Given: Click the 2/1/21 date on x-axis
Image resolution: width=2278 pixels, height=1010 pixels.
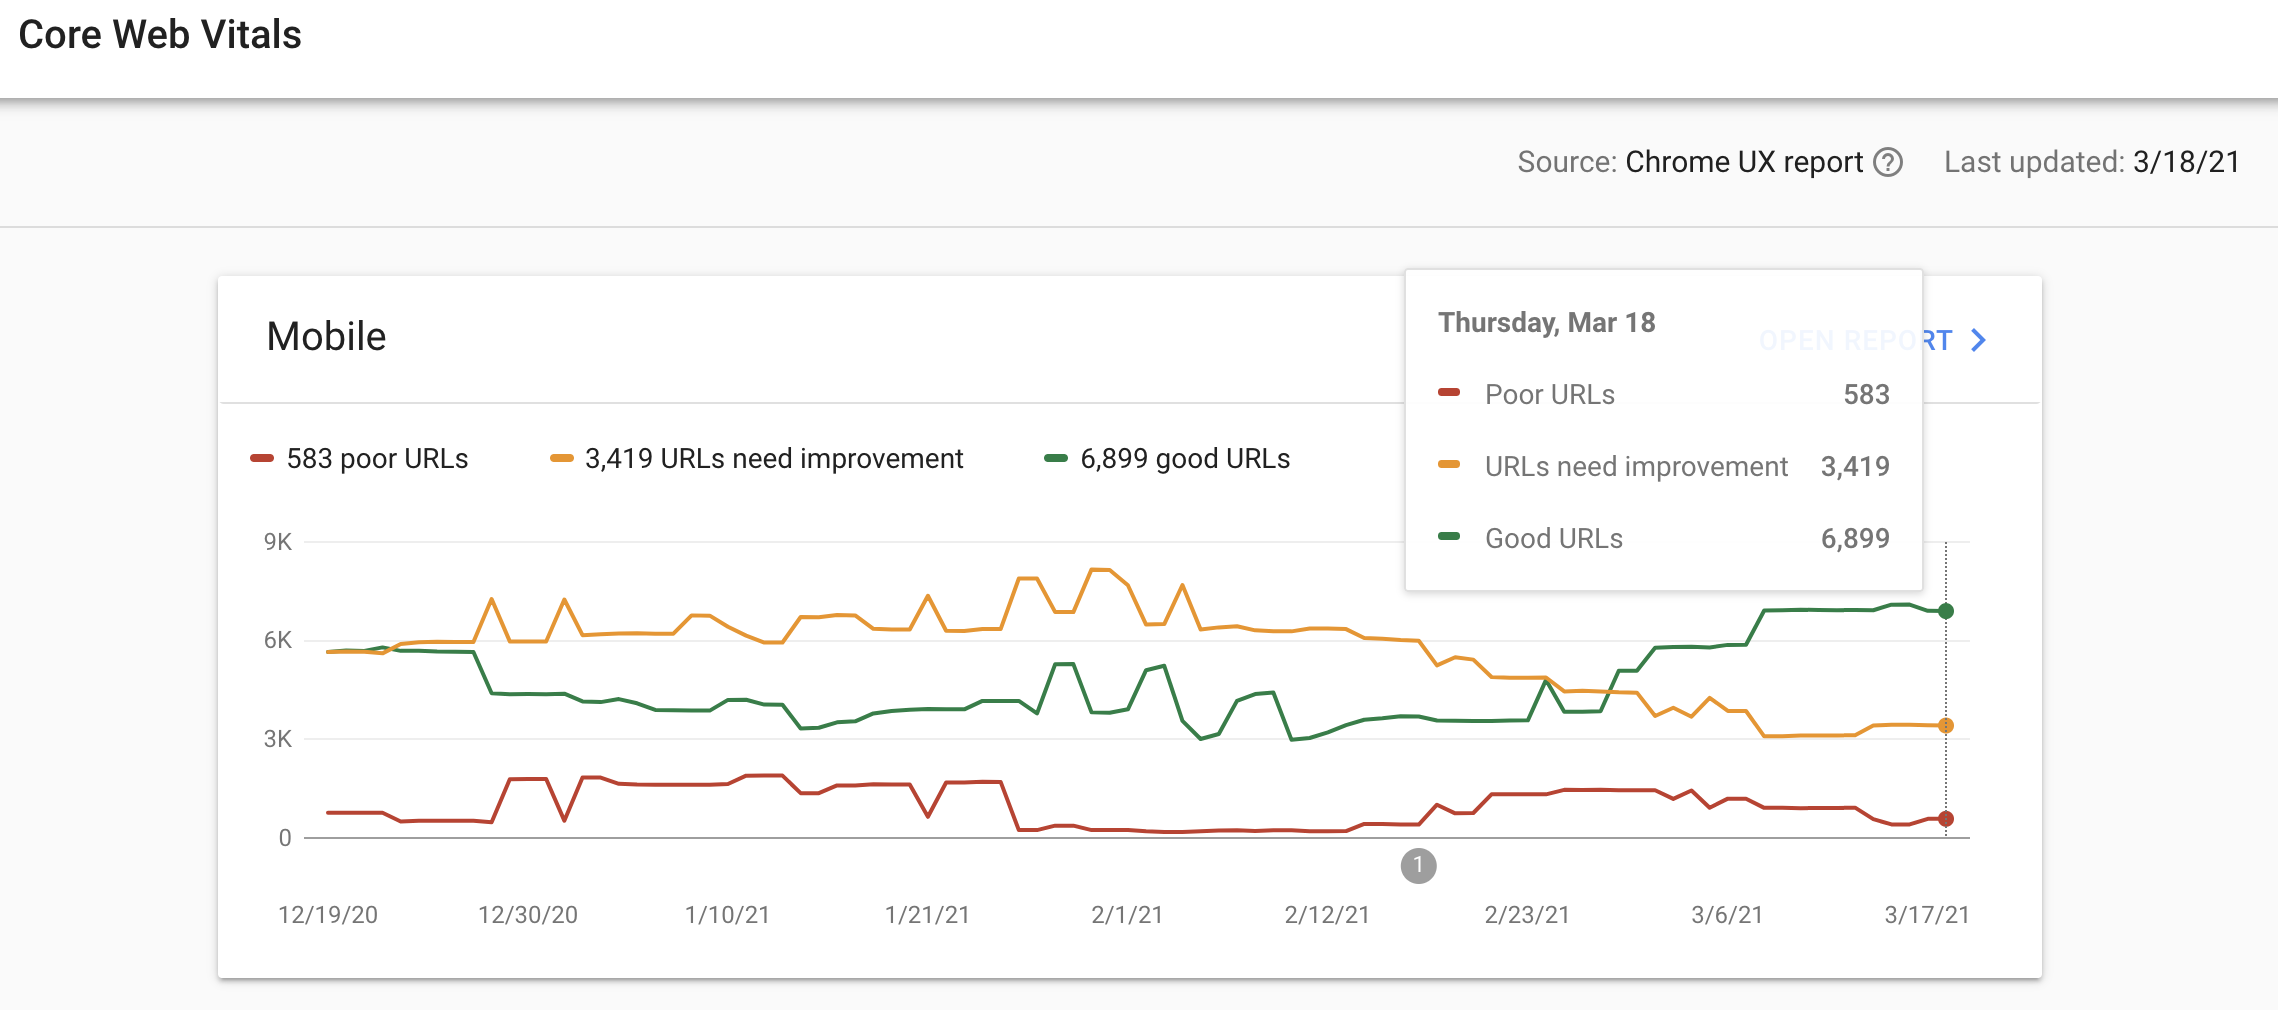Looking at the screenshot, I should 1127,915.
